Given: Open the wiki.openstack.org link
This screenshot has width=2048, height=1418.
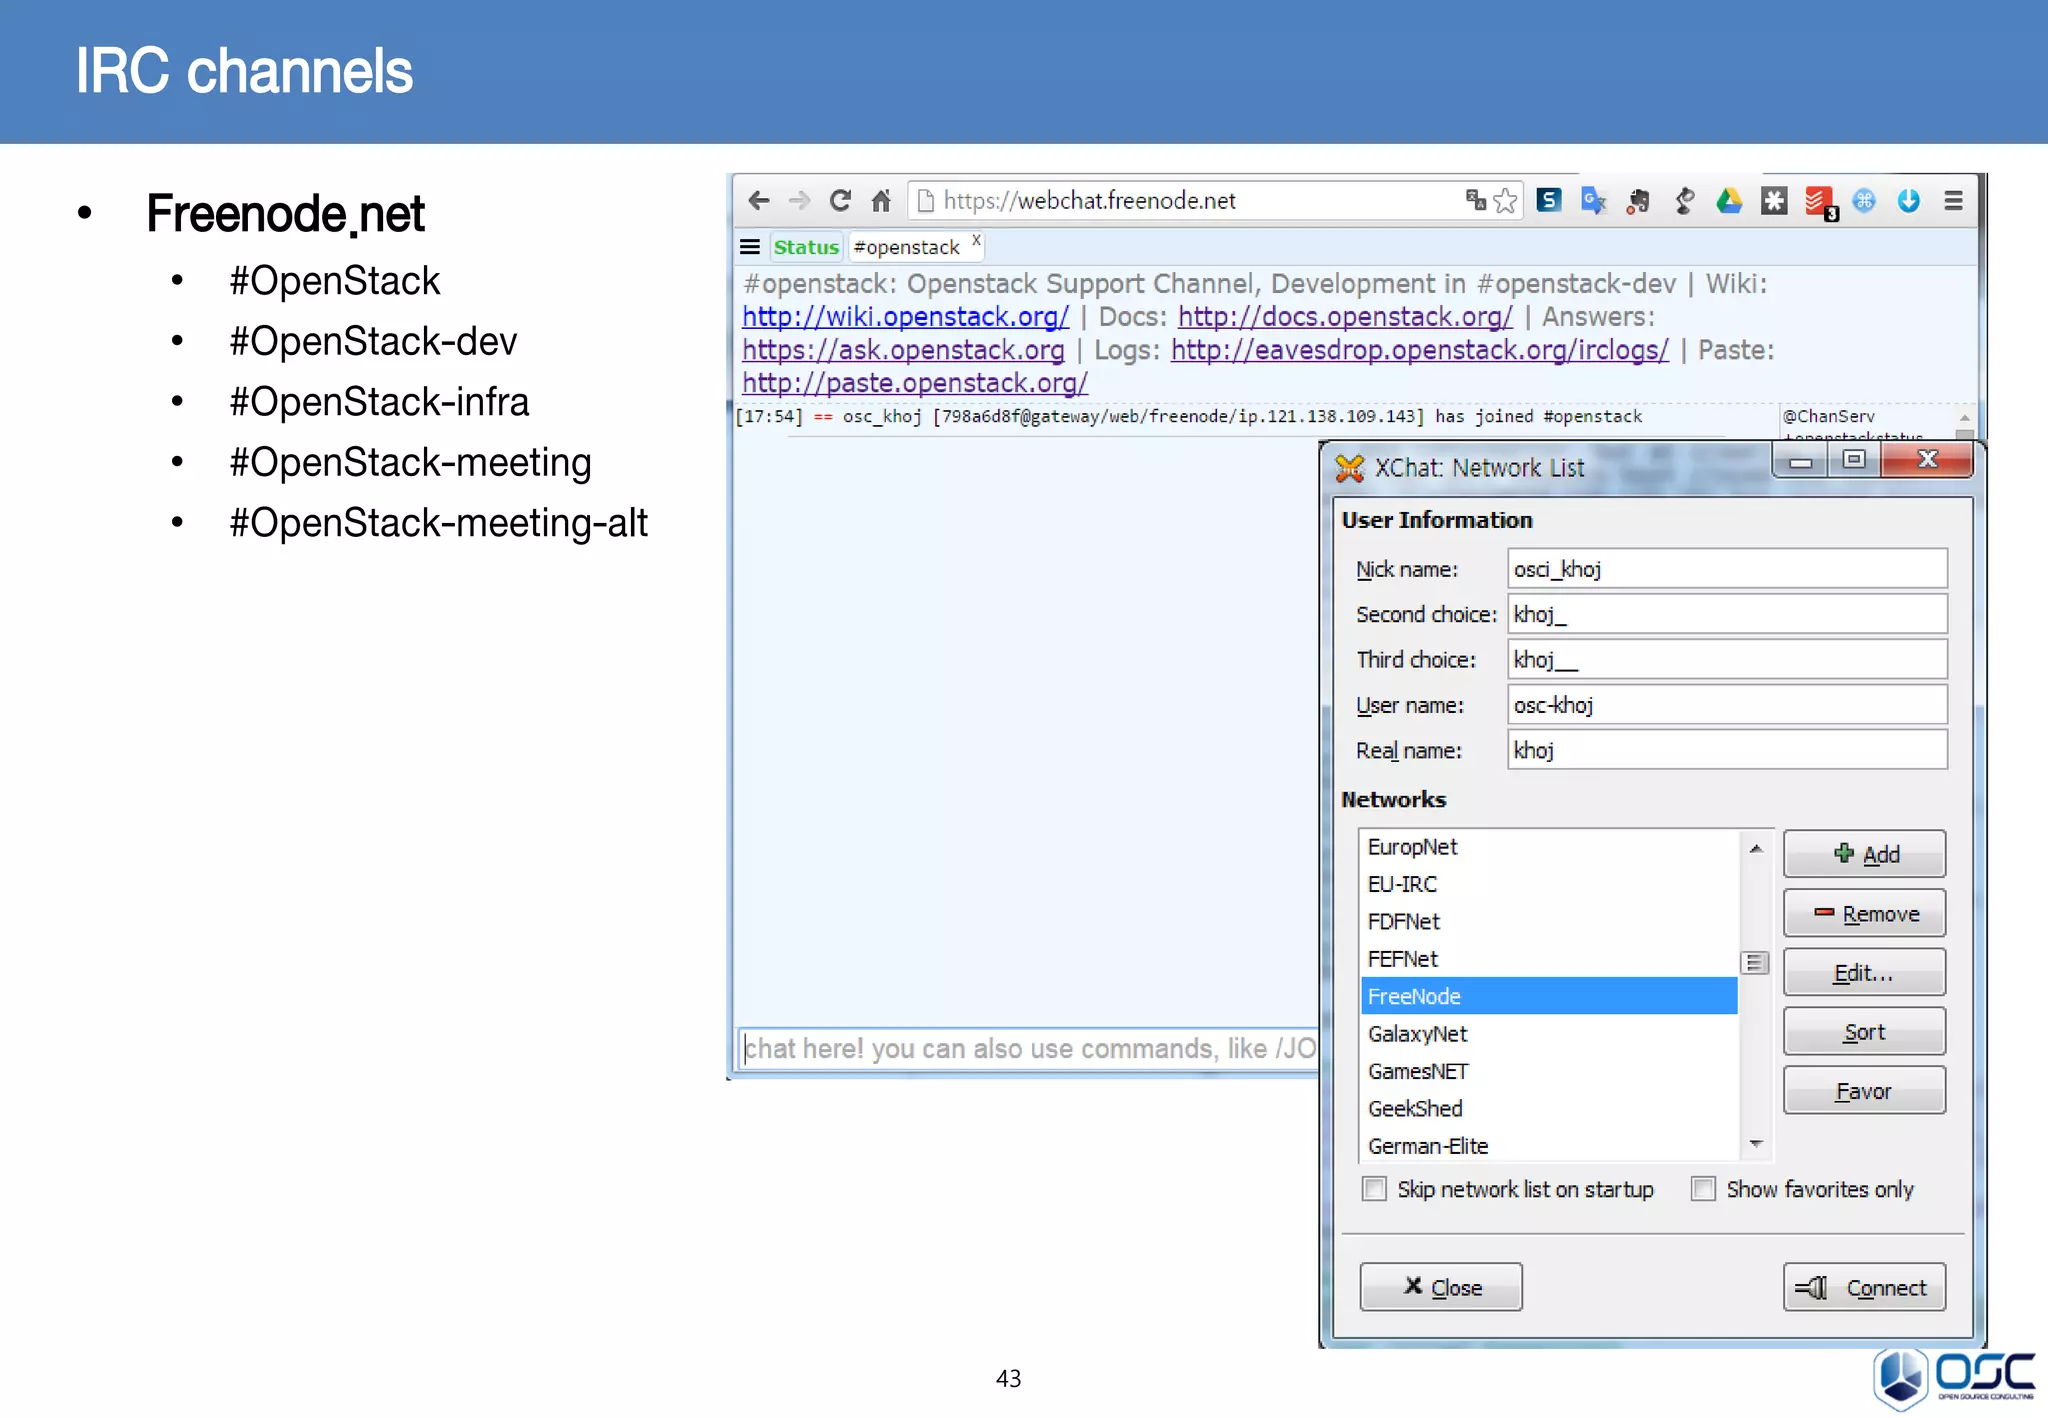Looking at the screenshot, I should (x=905, y=317).
